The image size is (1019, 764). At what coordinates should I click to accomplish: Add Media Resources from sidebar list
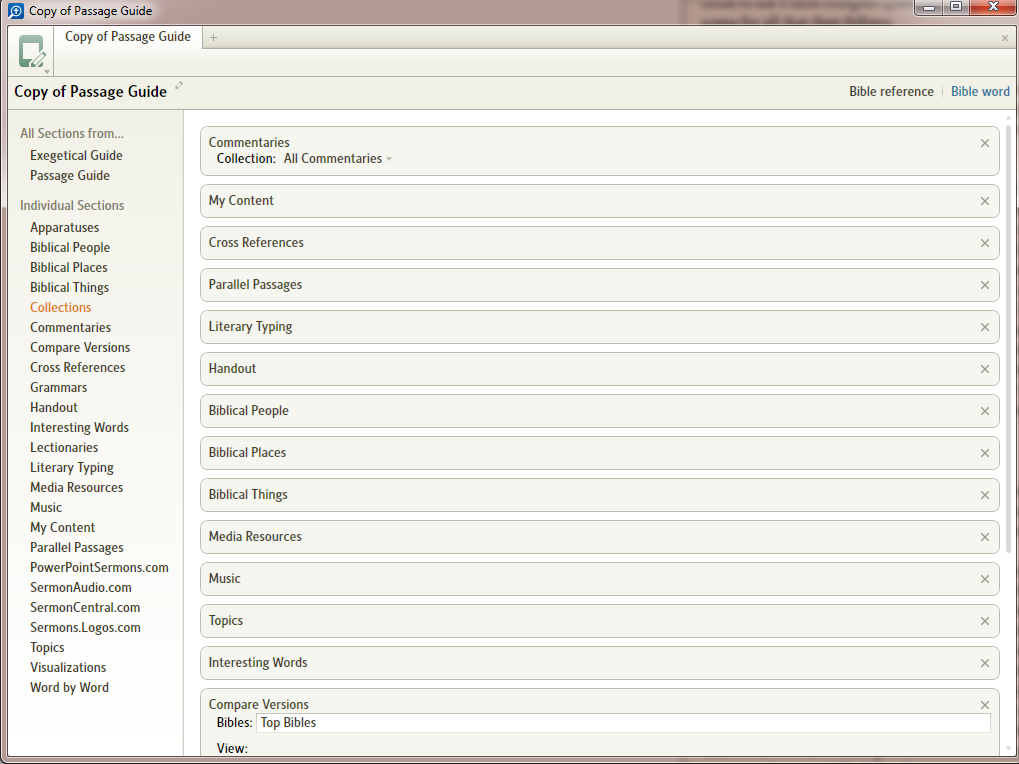point(76,487)
